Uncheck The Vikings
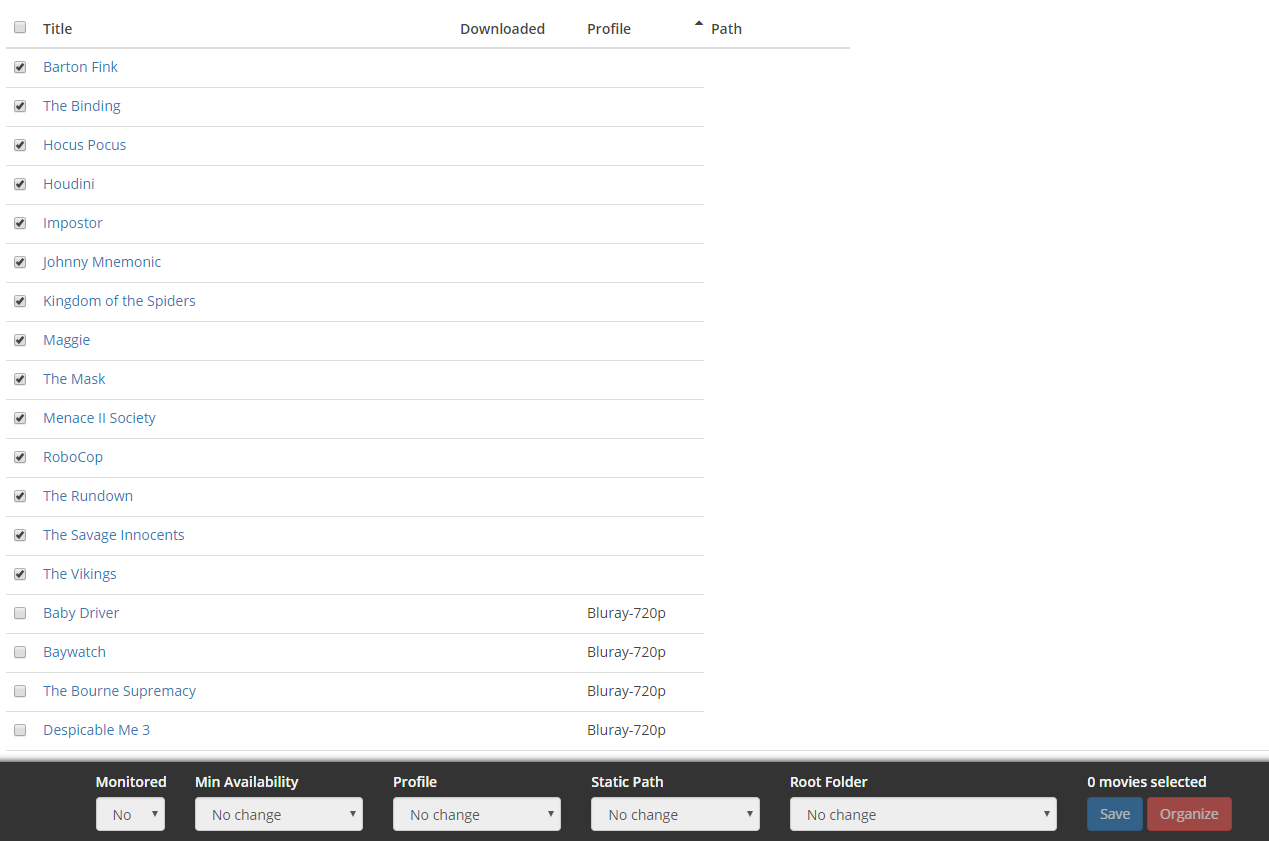This screenshot has height=841, width=1269. 19,574
